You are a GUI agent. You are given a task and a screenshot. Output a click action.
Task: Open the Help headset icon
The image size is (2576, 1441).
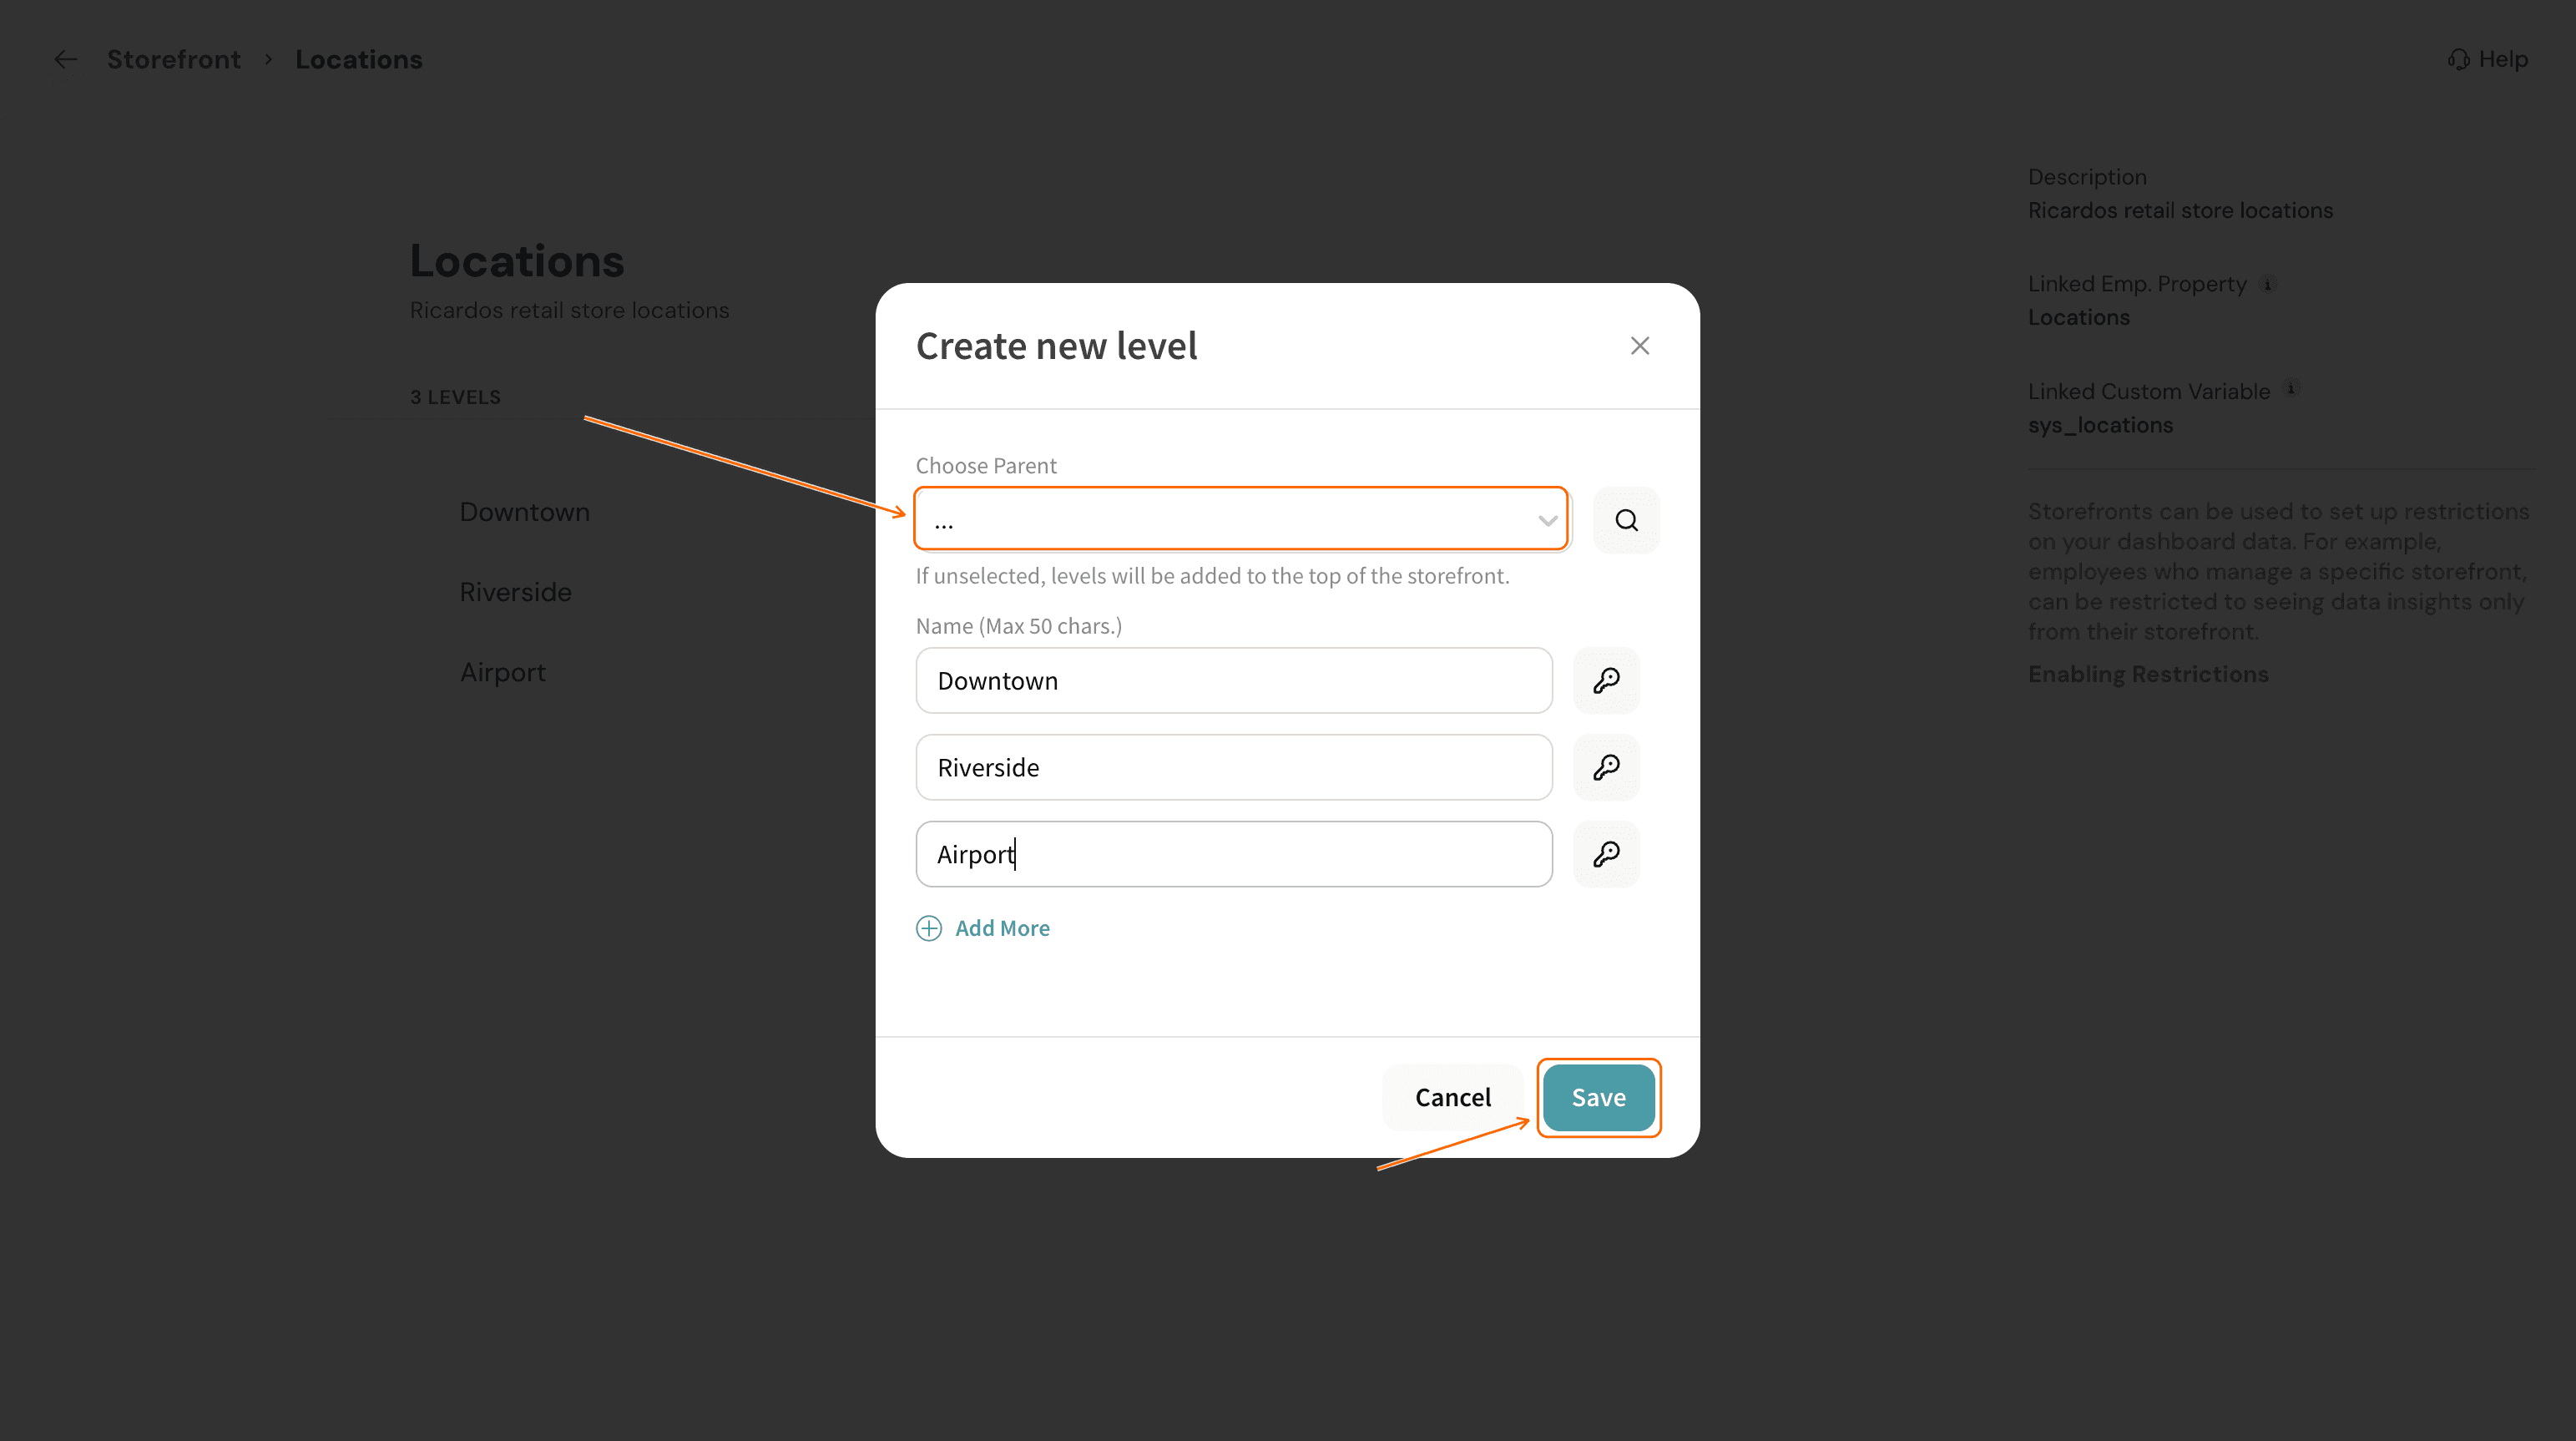(2458, 60)
